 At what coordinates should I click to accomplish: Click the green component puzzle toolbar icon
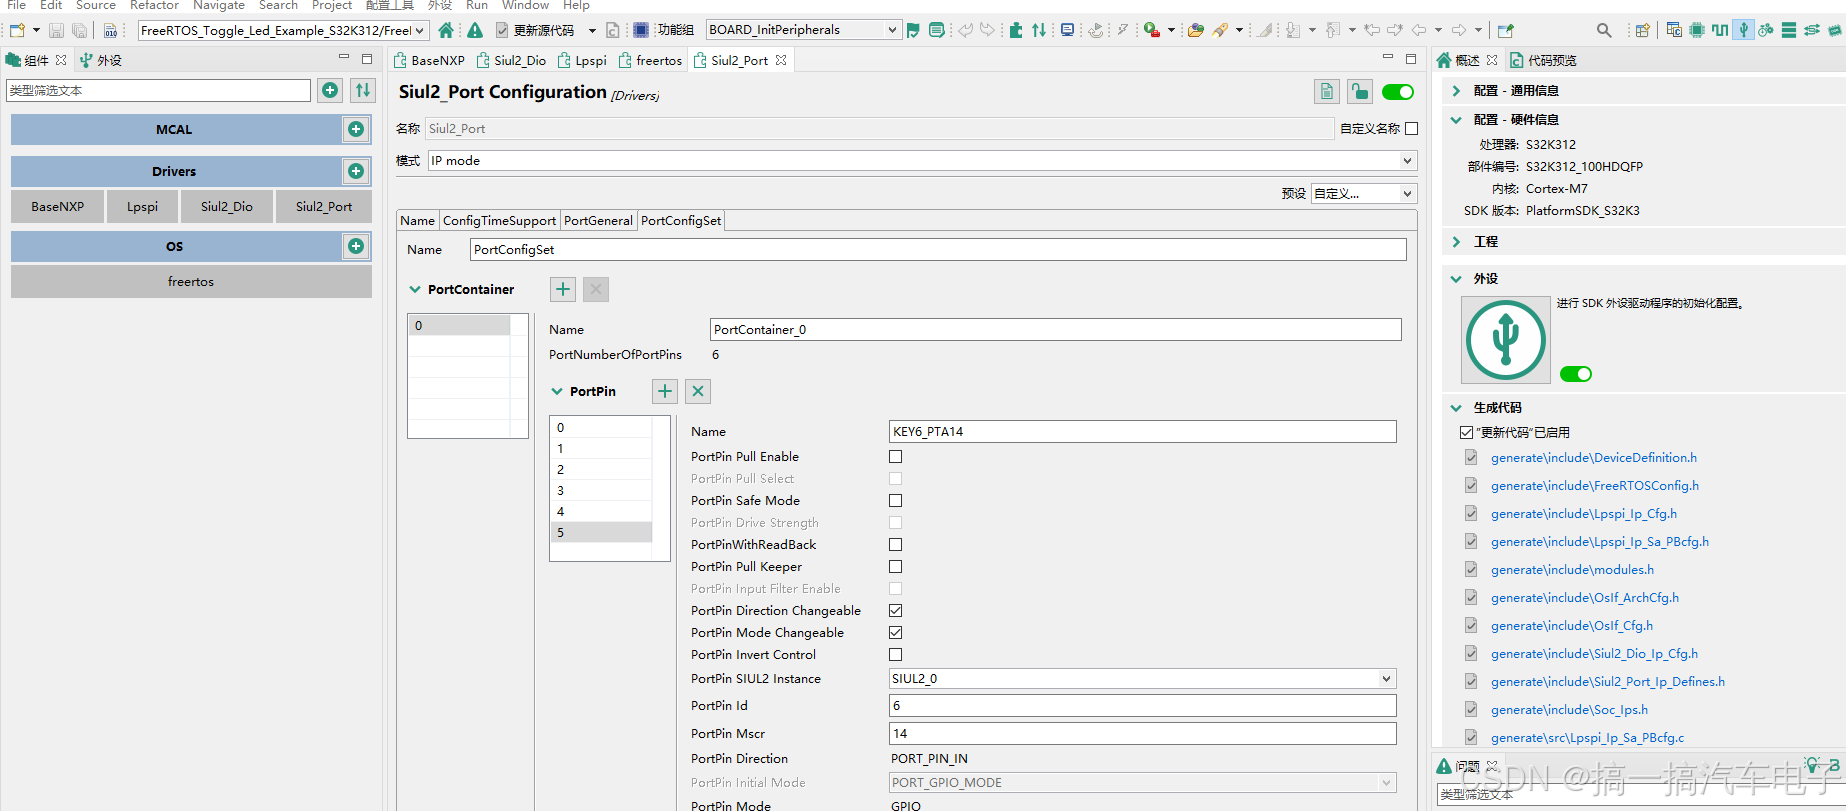point(1015,30)
